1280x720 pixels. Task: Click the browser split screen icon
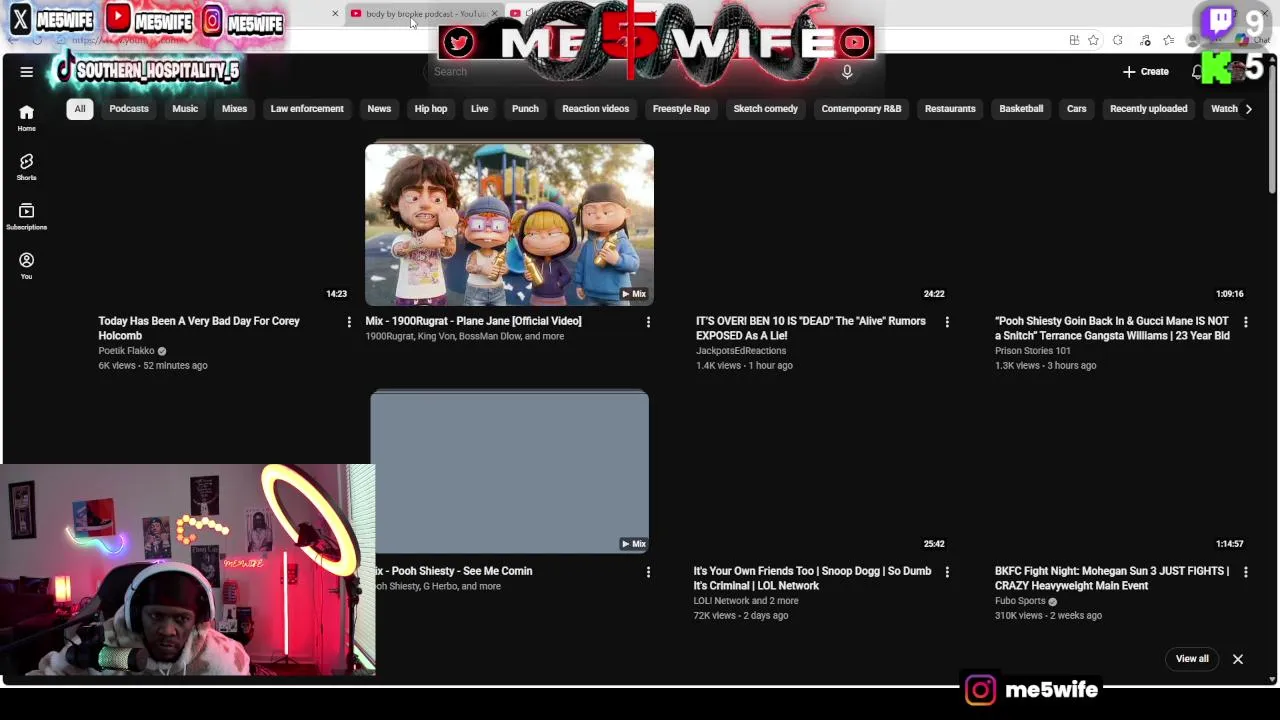coord(1074,40)
